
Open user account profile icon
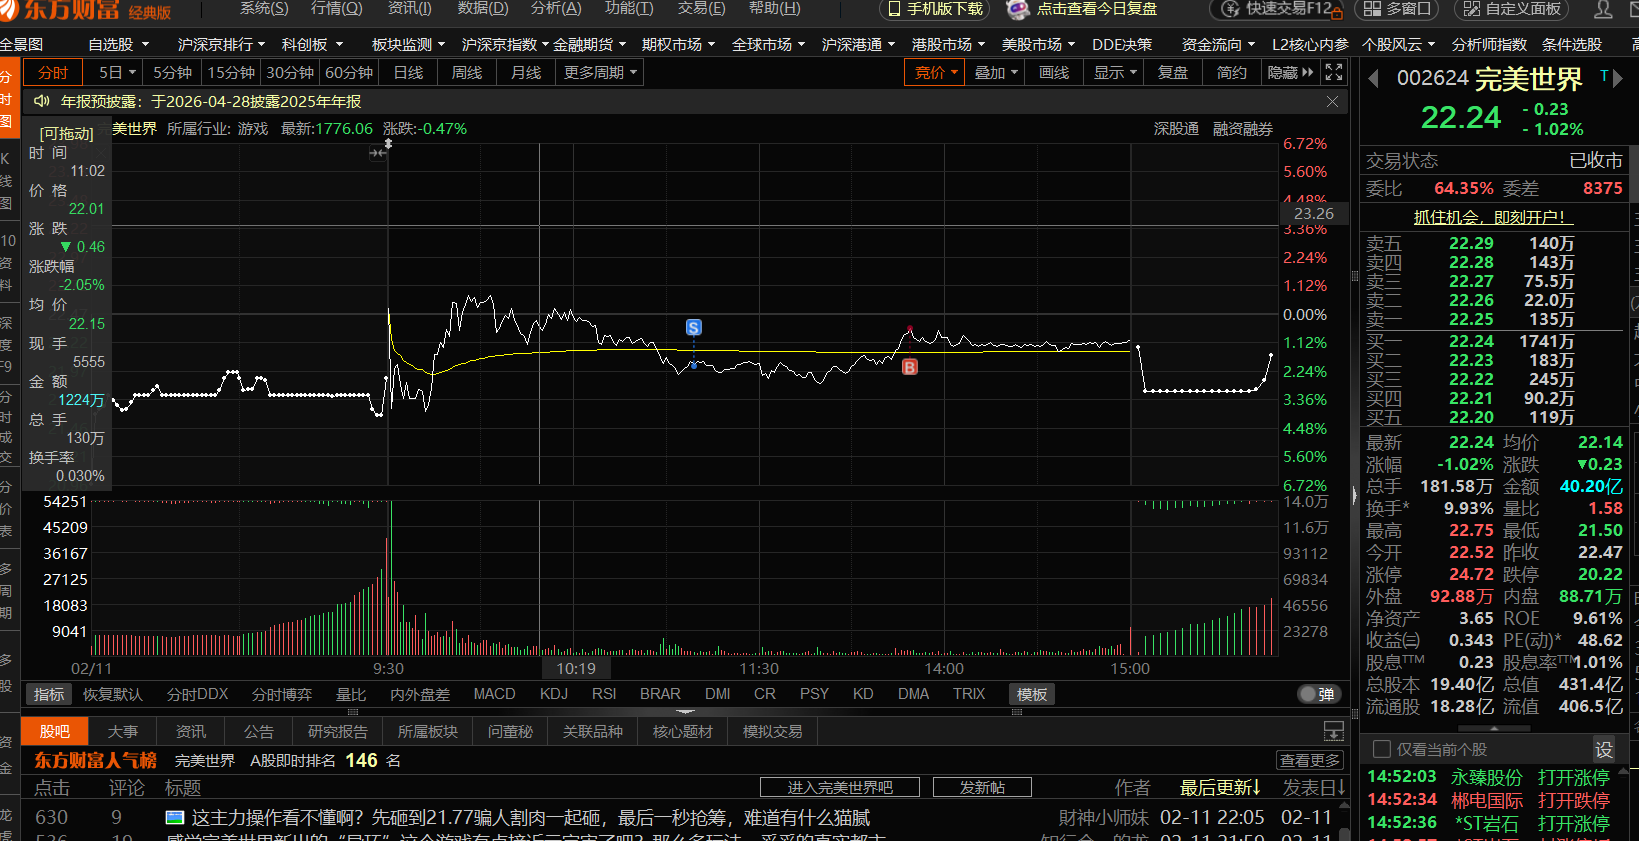1603,9
